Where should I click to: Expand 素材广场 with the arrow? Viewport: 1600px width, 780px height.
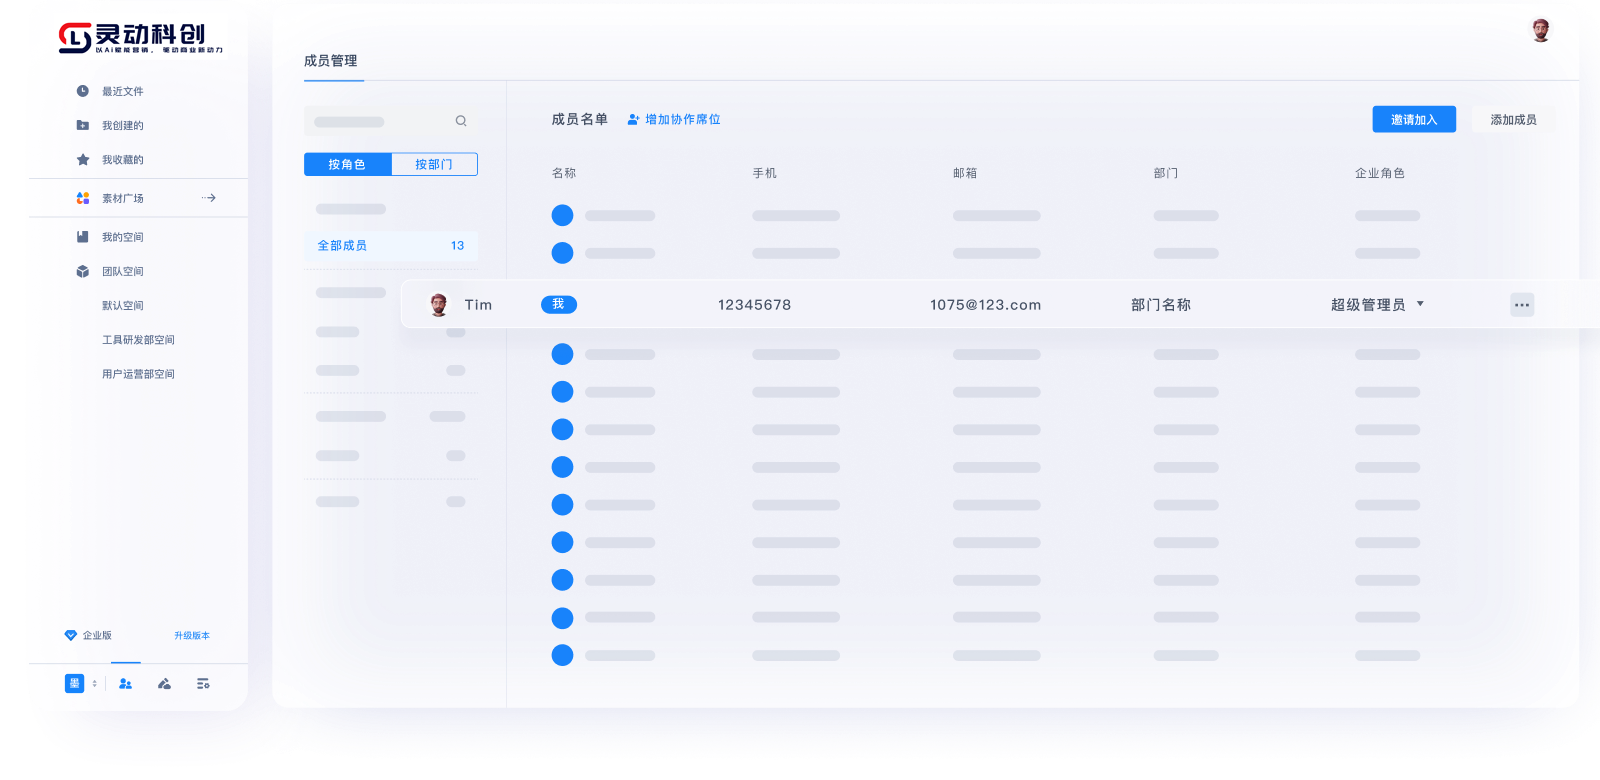(208, 198)
